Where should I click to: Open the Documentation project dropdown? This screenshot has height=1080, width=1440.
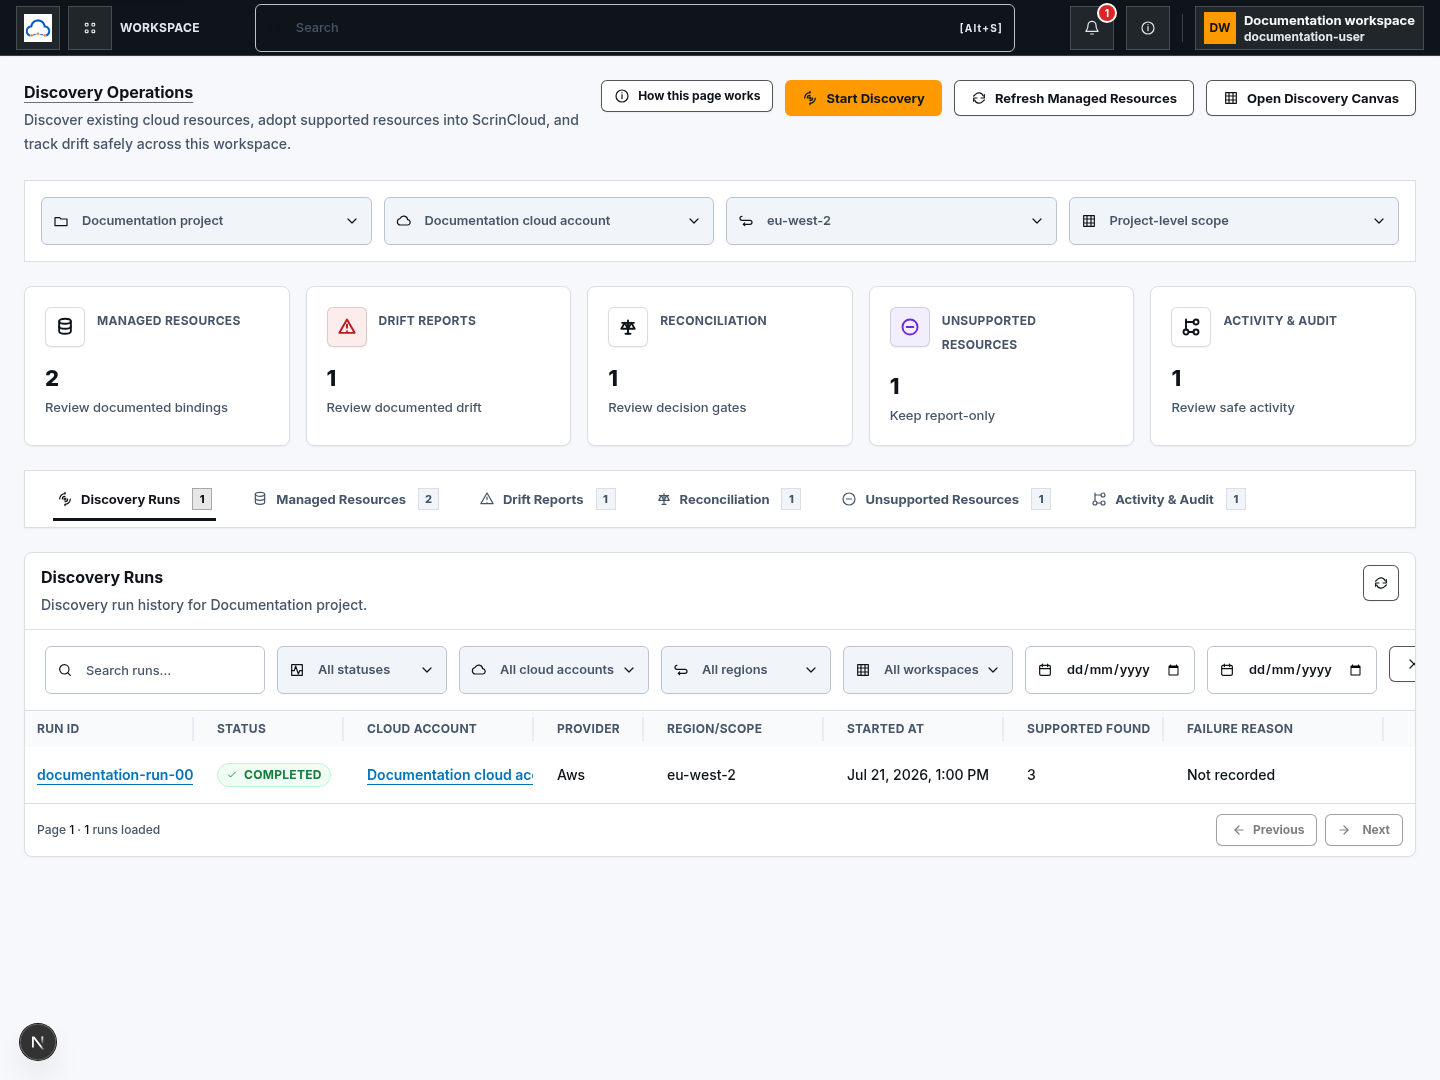tap(206, 221)
